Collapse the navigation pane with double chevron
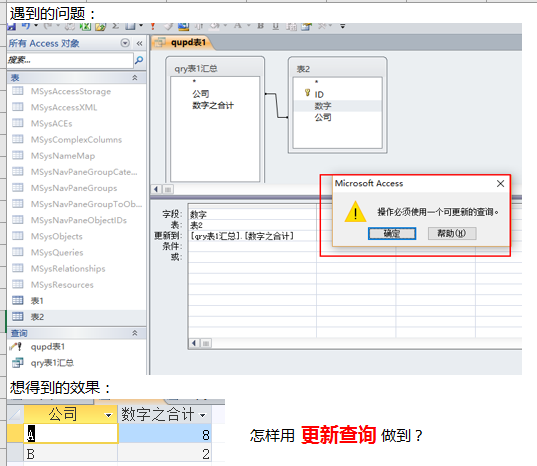 coord(139,43)
